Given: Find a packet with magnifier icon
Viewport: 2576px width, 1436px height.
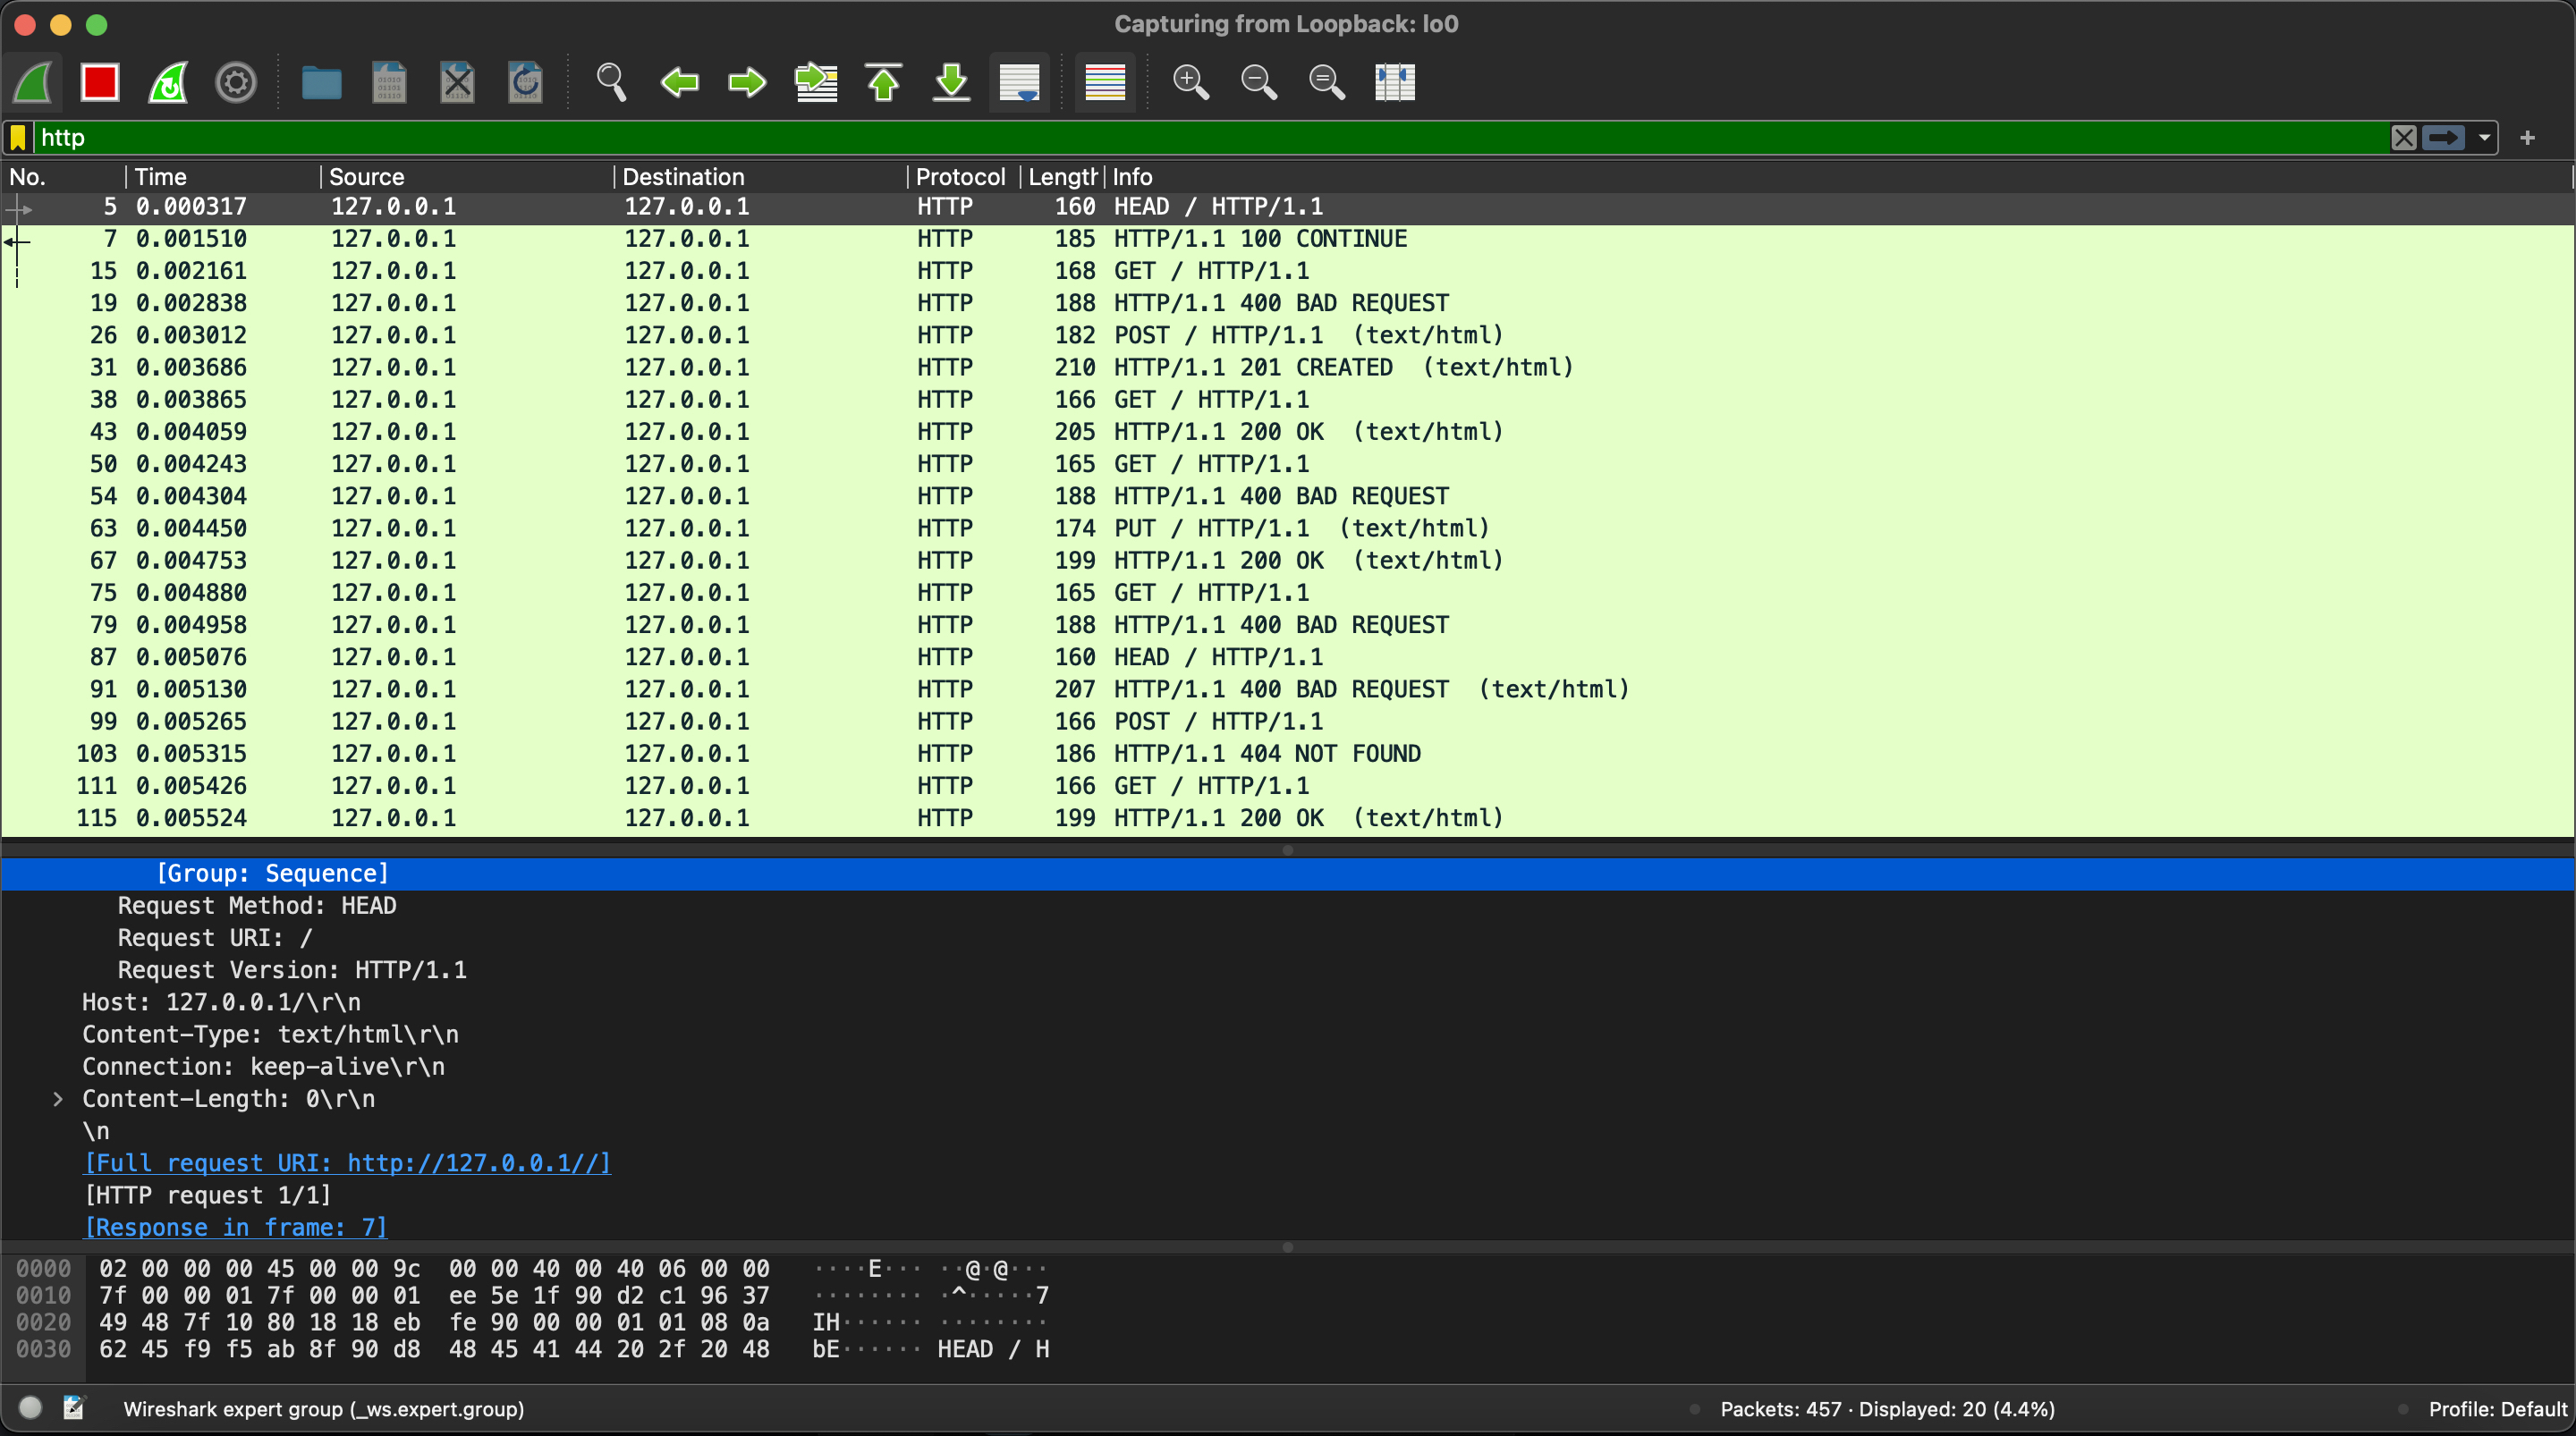Looking at the screenshot, I should pos(611,82).
